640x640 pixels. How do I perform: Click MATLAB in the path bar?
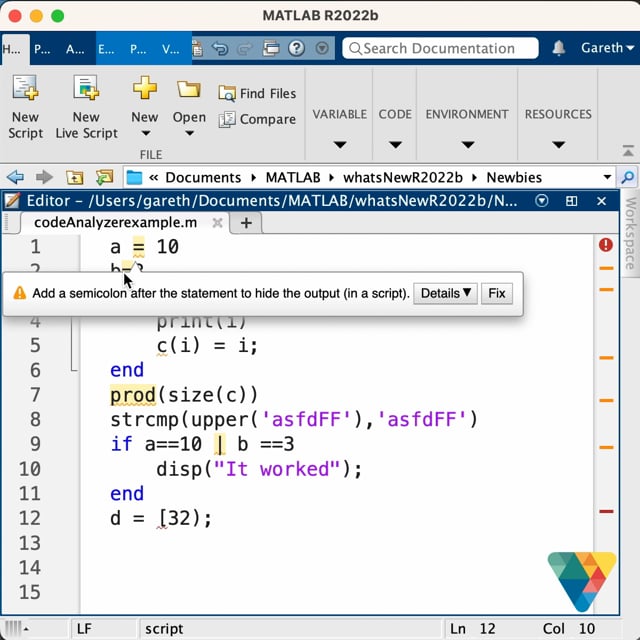(x=293, y=178)
